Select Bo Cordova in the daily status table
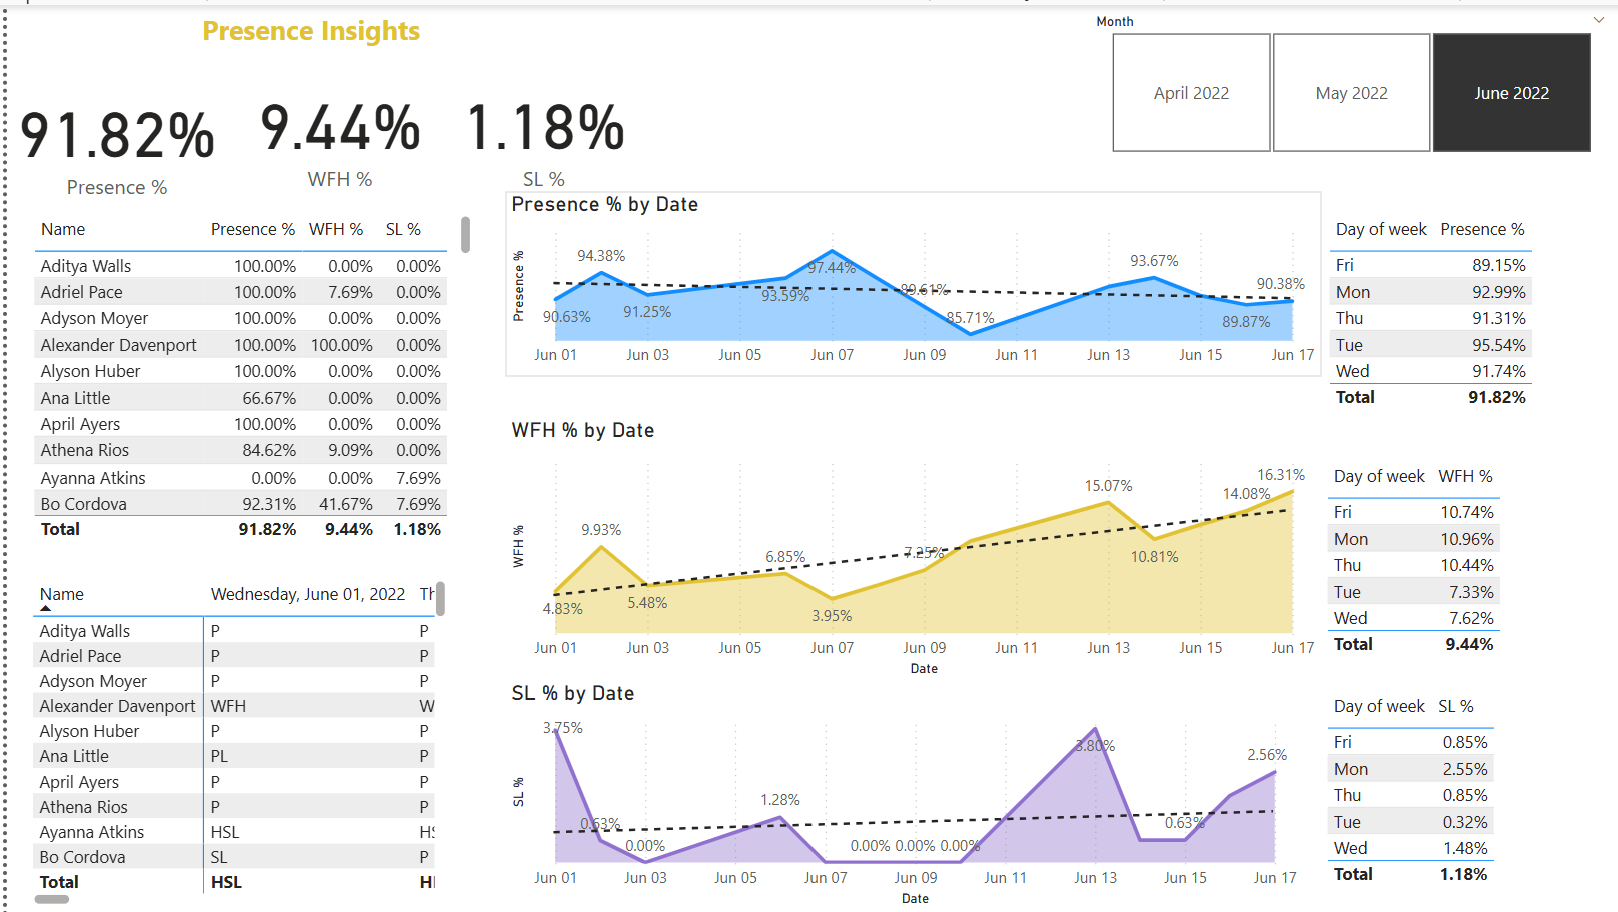Viewport: 1618px width, 912px height. pos(82,857)
